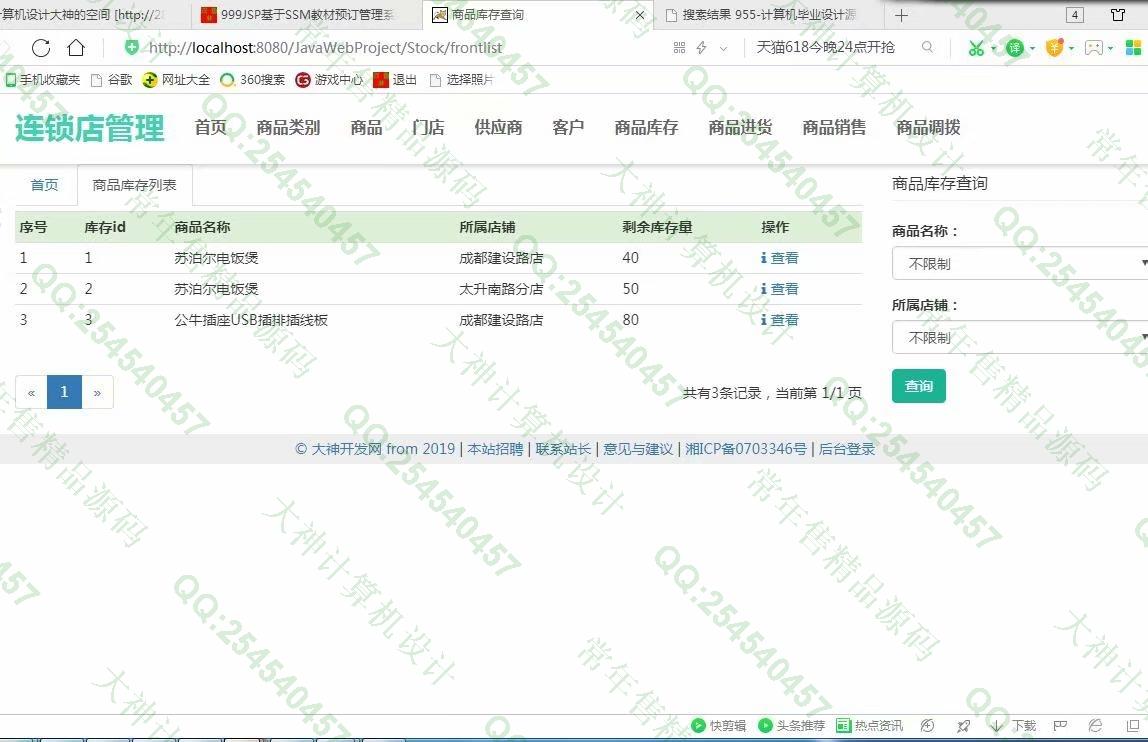Open the 所属店铺 dropdown
This screenshot has height=742, width=1148.
[1020, 338]
